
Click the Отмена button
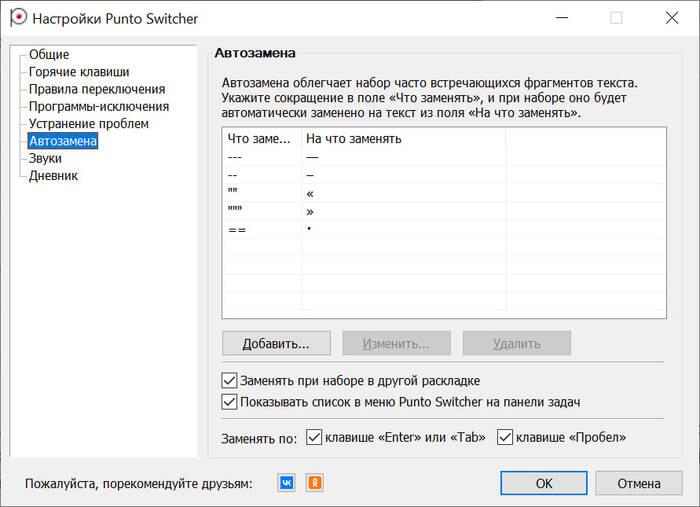pyautogui.click(x=638, y=483)
